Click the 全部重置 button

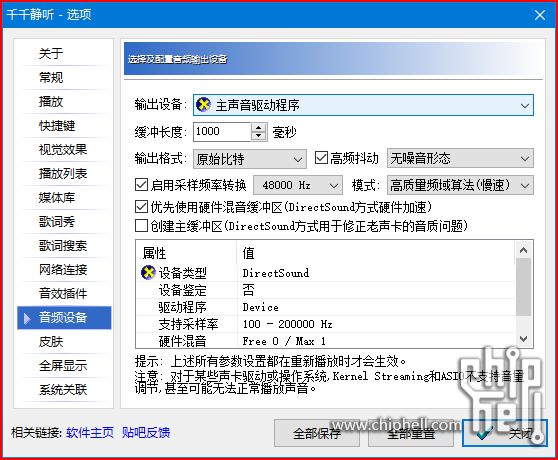tap(411, 433)
